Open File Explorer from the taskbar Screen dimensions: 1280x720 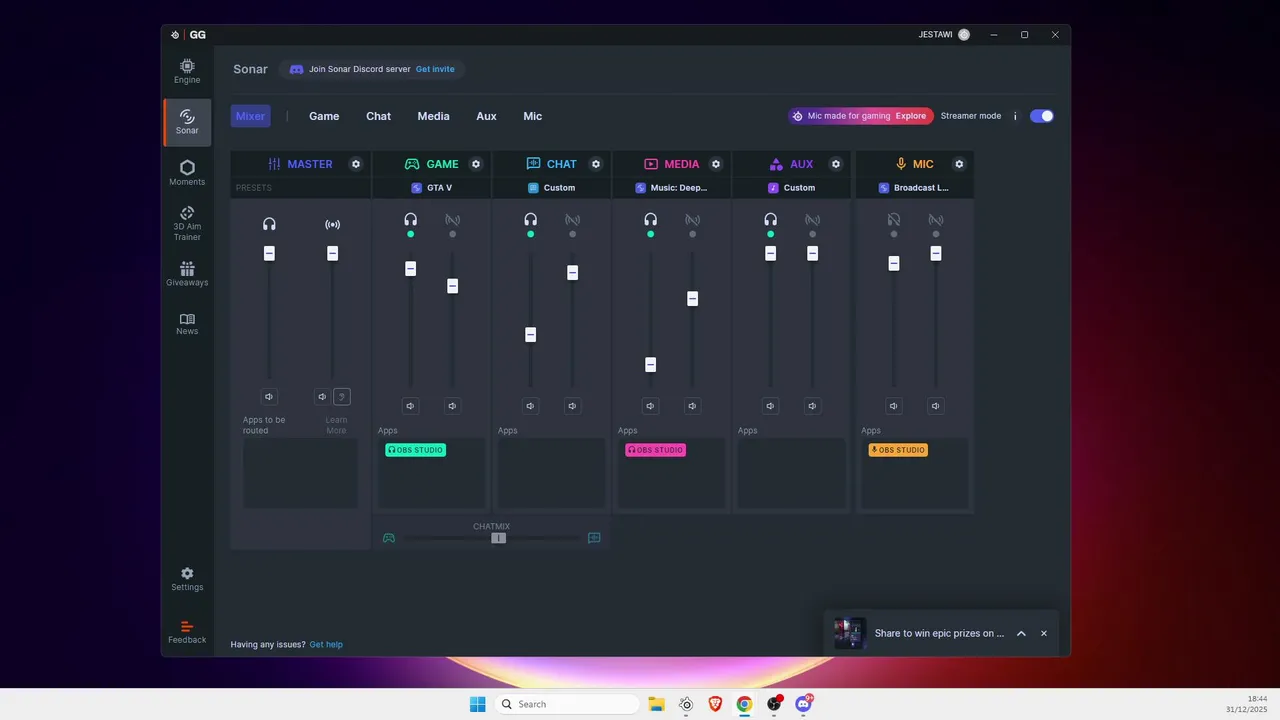click(x=656, y=704)
